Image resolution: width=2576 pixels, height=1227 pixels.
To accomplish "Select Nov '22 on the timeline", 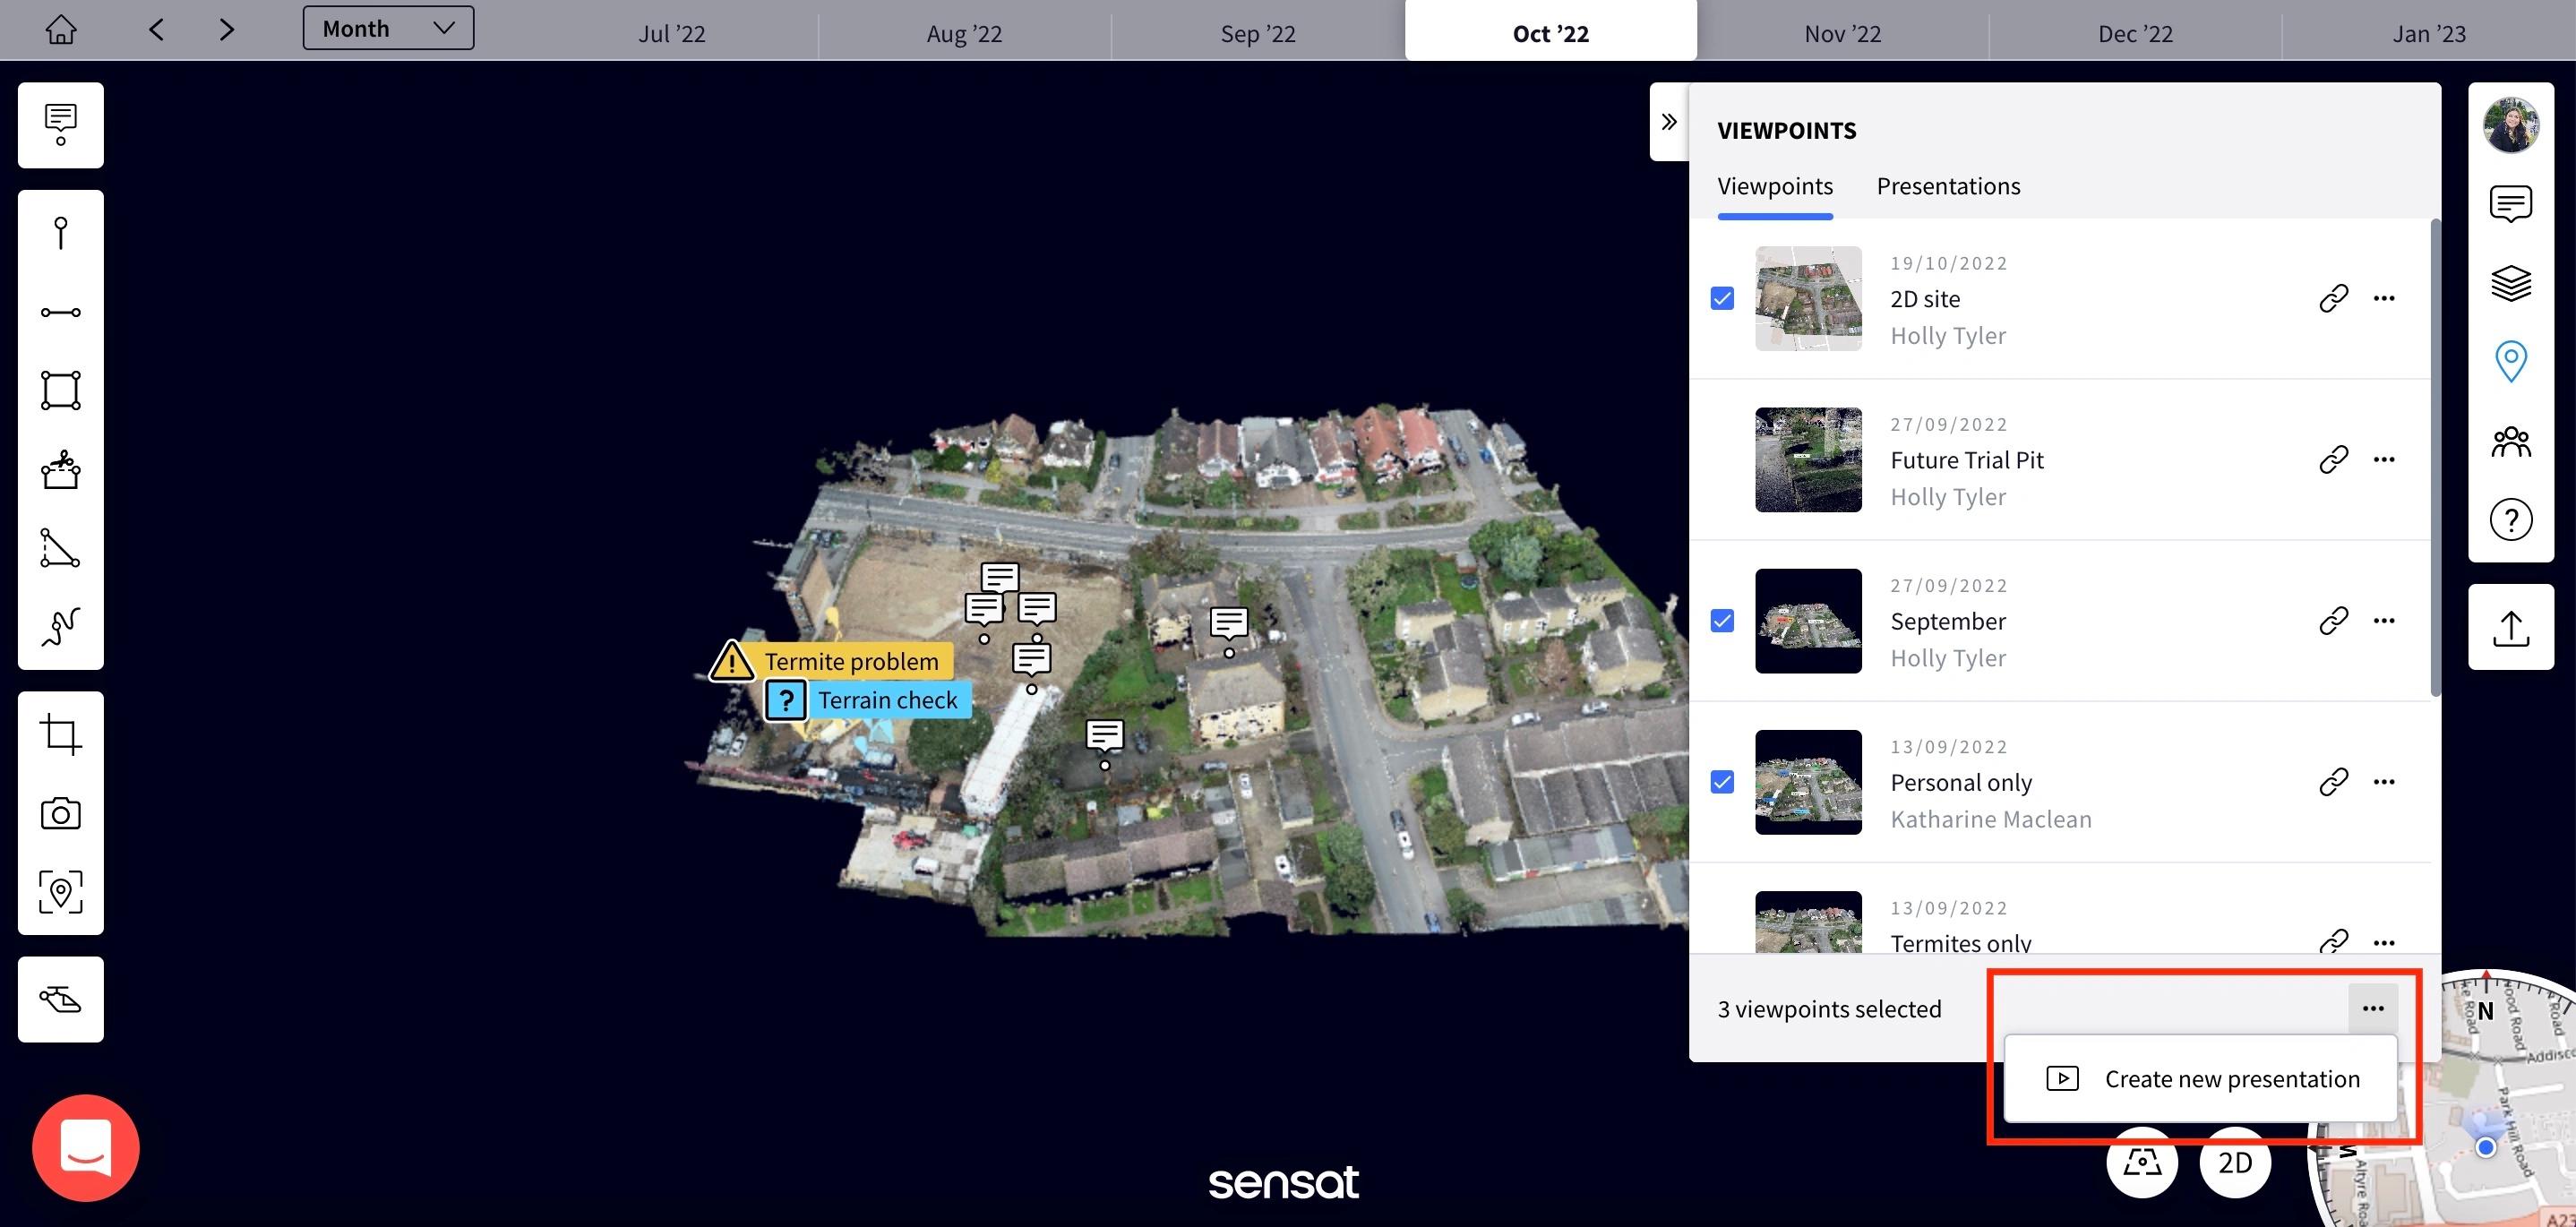I will coord(1842,33).
